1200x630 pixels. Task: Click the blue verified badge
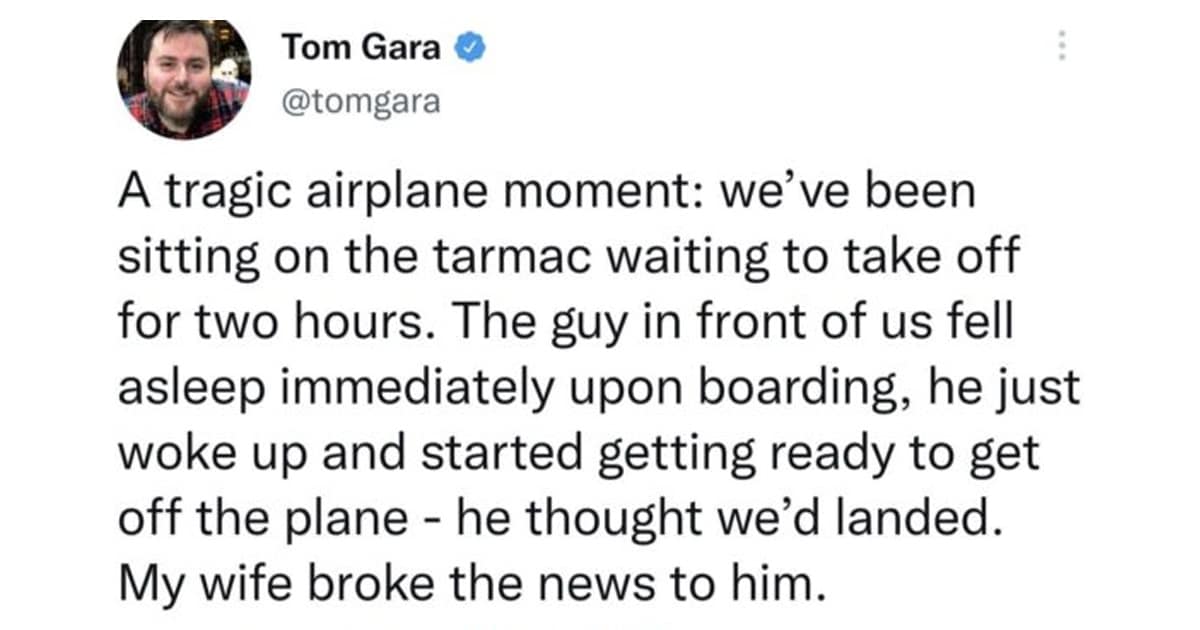[x=471, y=48]
